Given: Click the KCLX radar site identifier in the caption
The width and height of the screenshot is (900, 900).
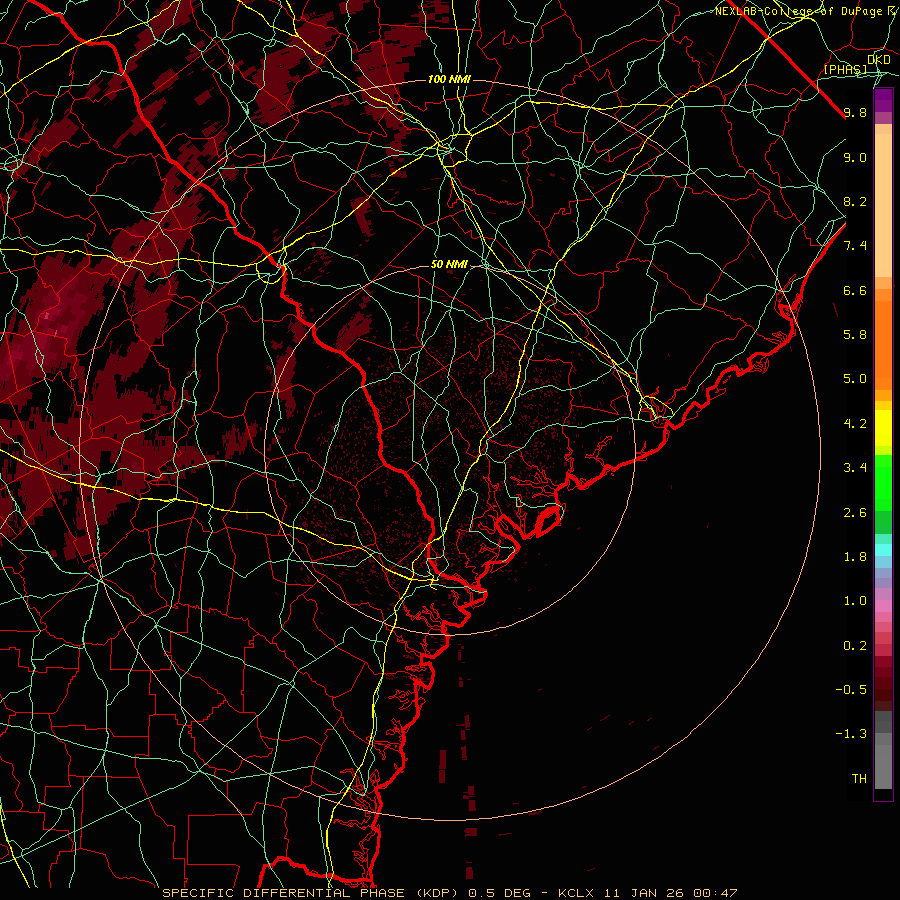Looking at the screenshot, I should click(576, 893).
